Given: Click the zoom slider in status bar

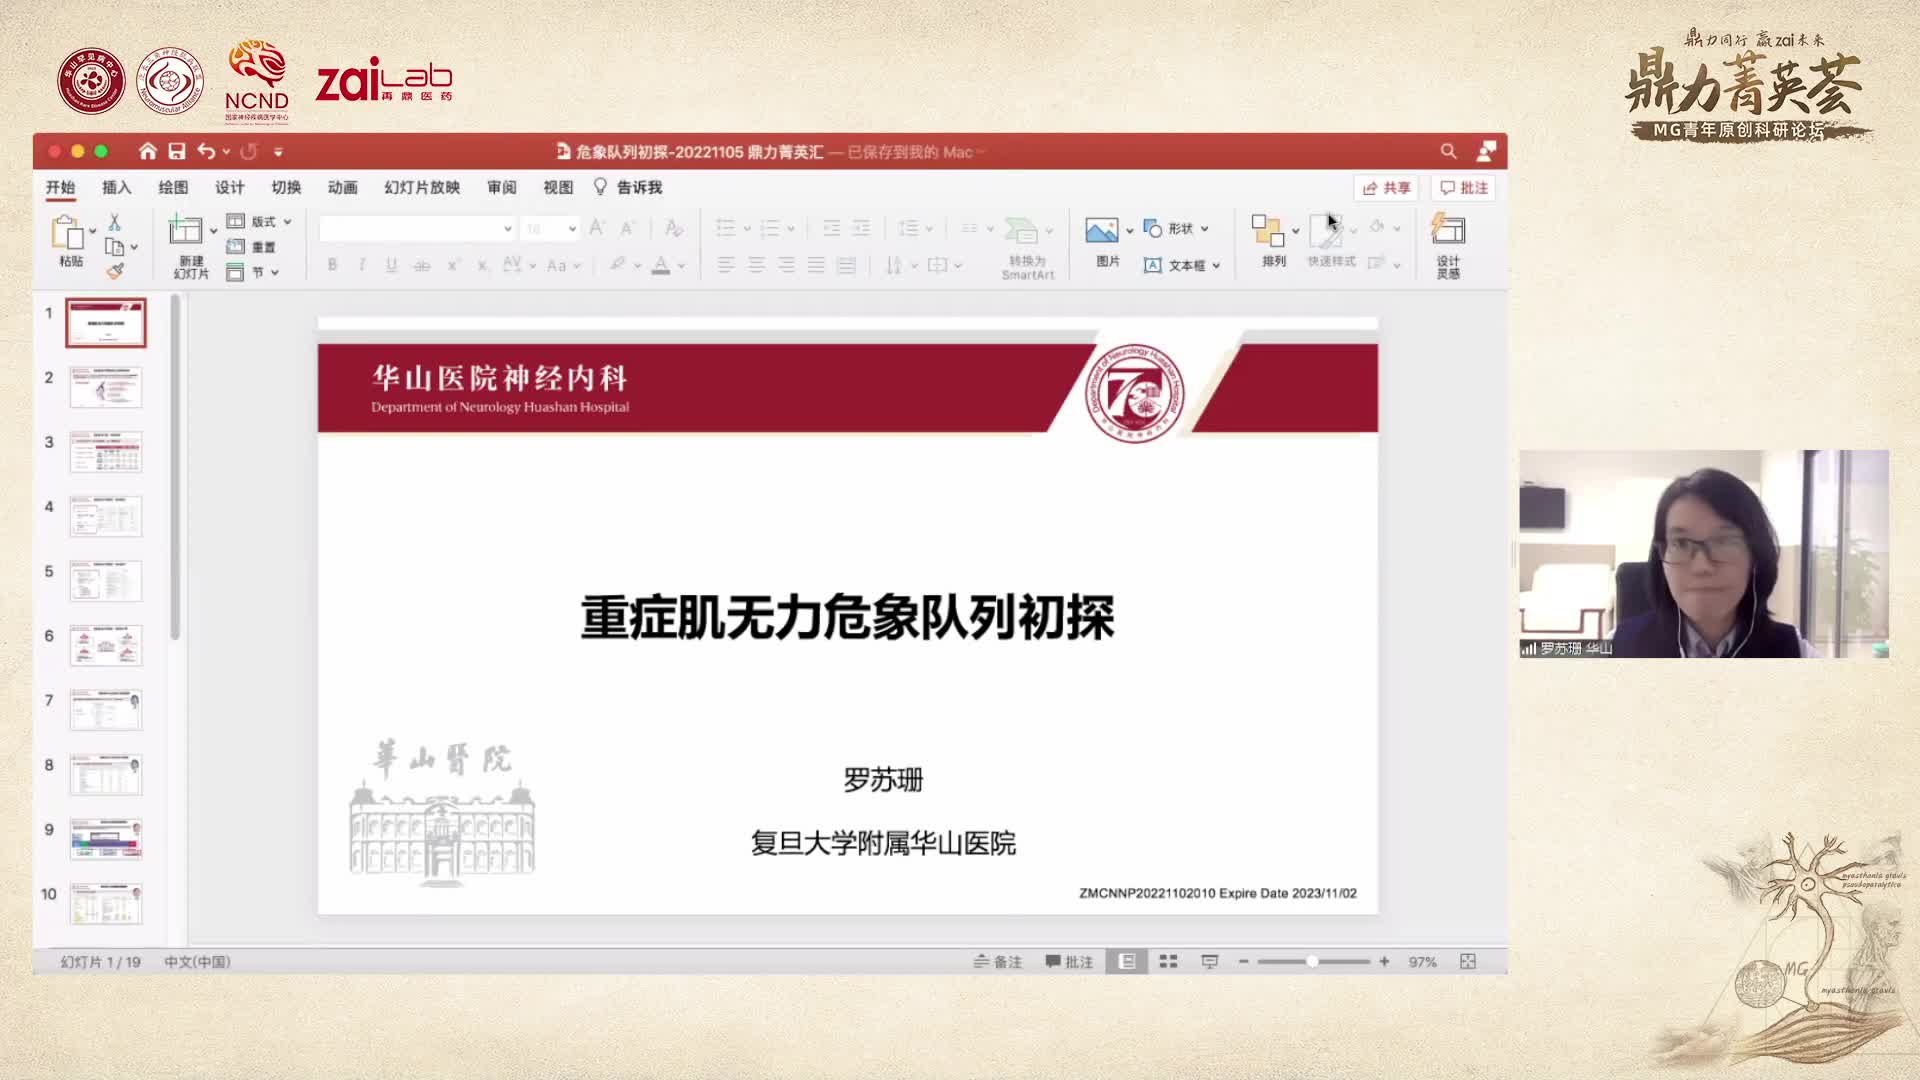Looking at the screenshot, I should point(1312,961).
